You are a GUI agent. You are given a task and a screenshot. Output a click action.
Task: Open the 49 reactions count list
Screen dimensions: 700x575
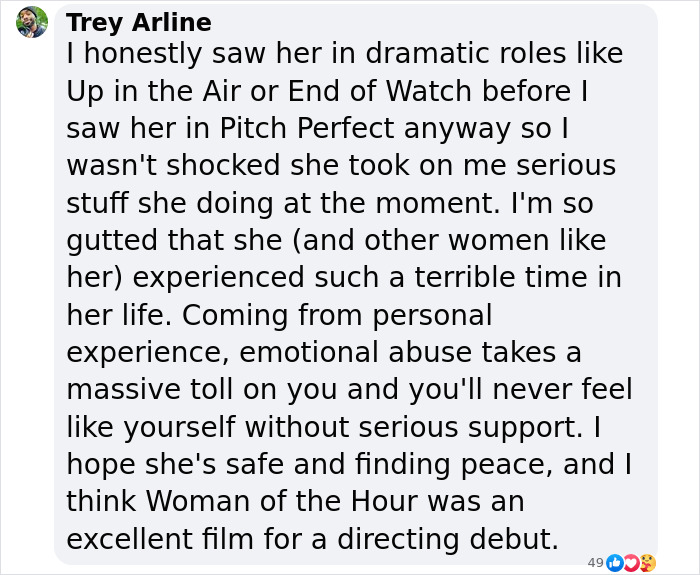click(595, 562)
